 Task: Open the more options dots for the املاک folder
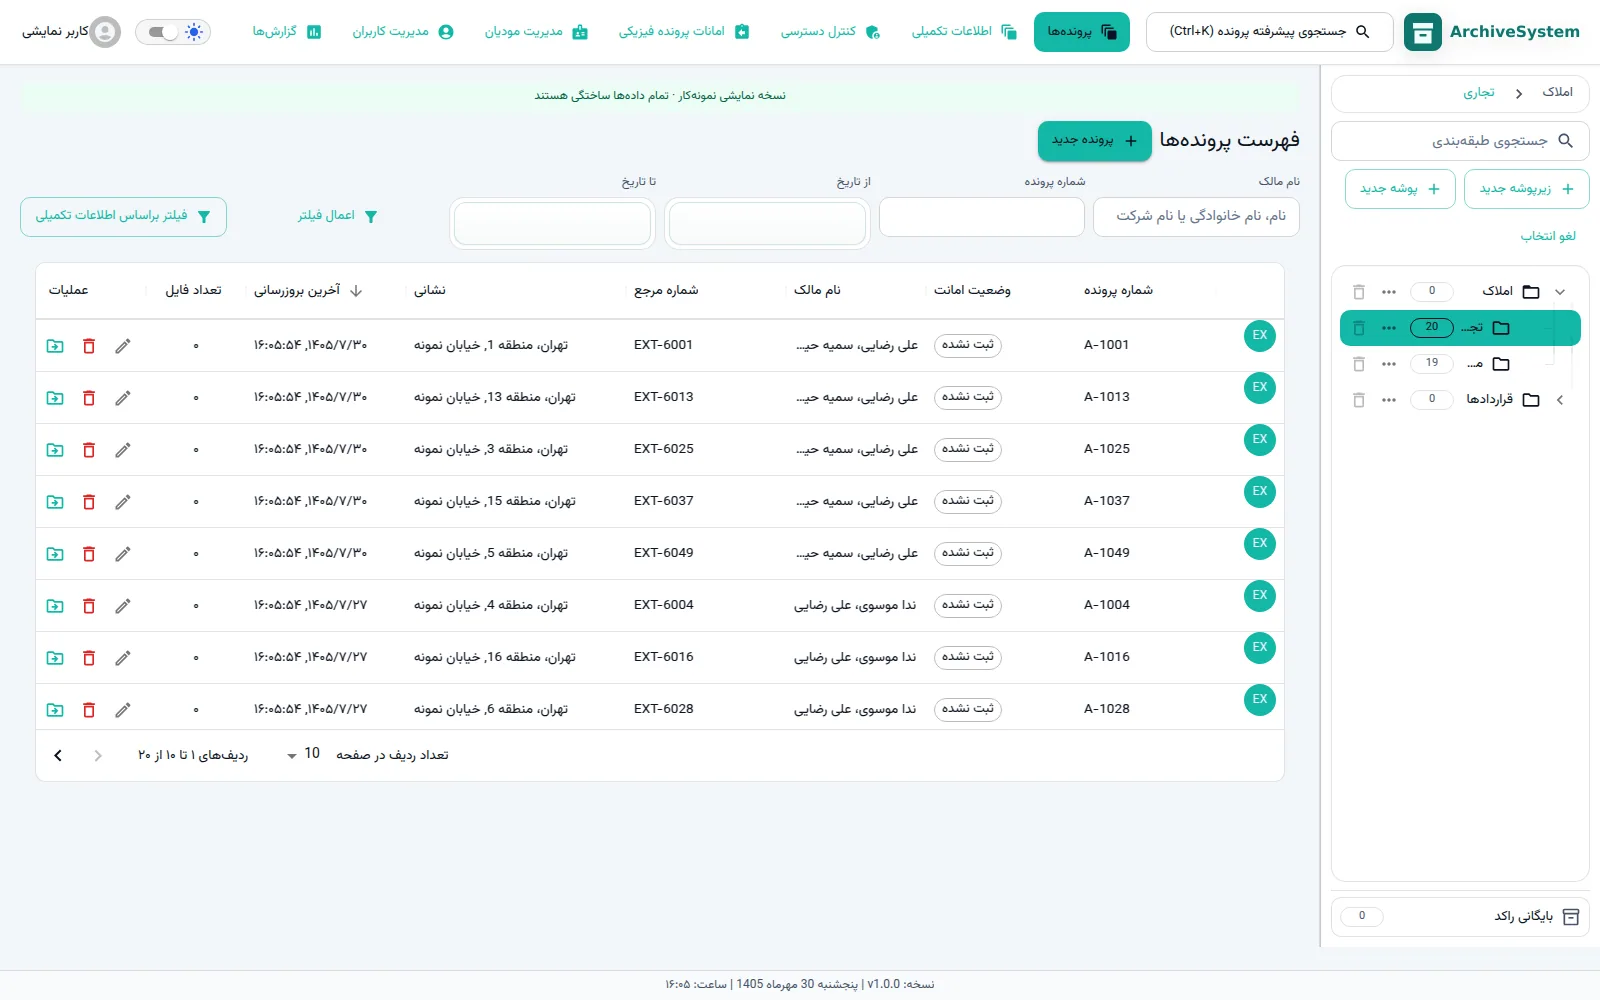click(x=1389, y=292)
